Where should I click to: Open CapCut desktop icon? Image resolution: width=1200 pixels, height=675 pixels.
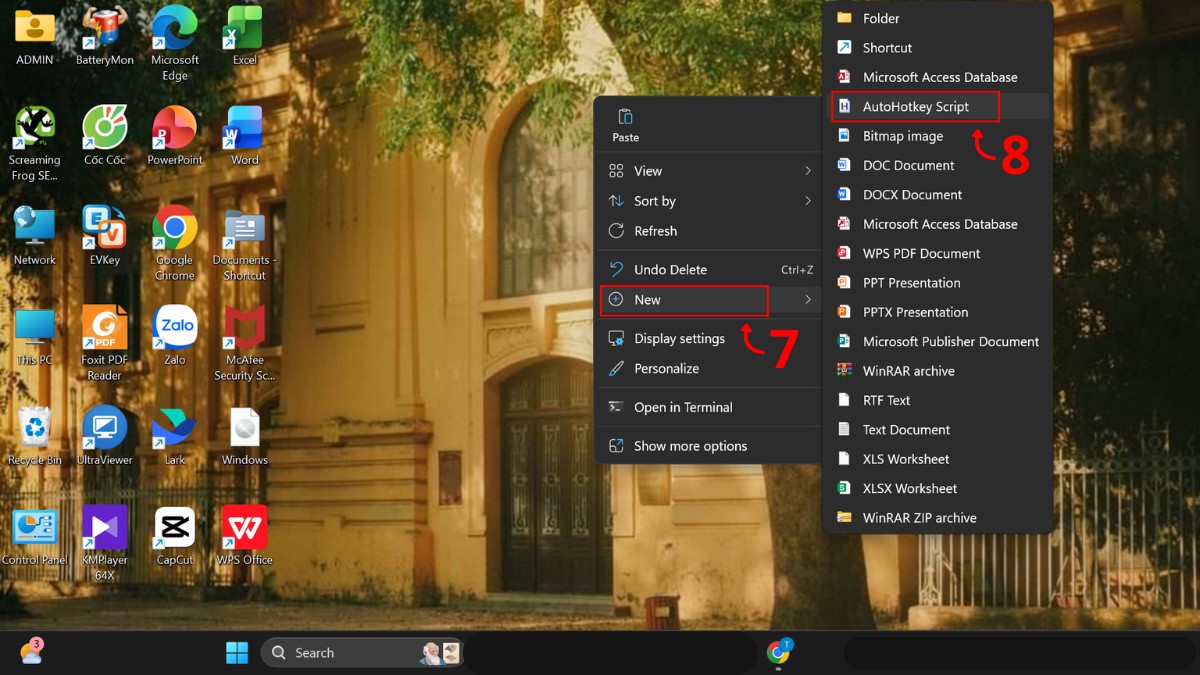tap(174, 525)
